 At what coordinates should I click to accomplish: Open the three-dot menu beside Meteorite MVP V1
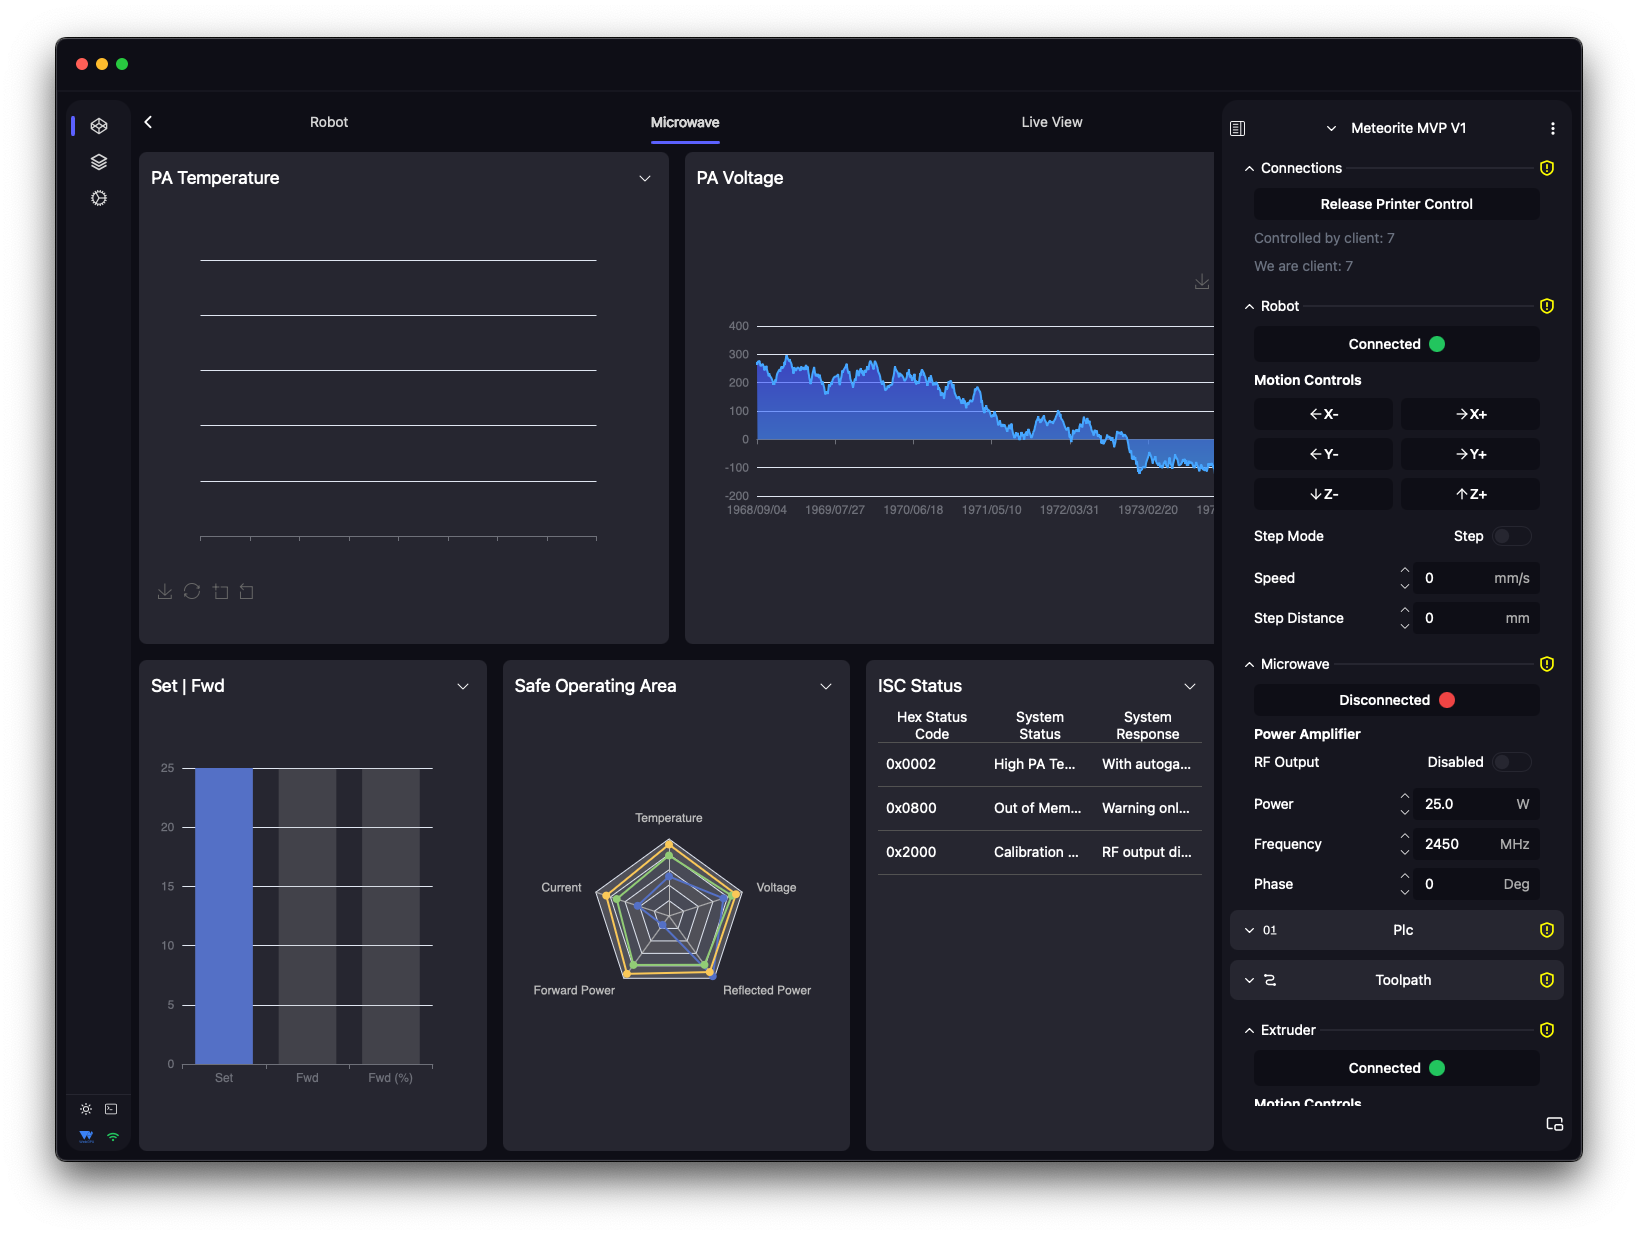coord(1552,128)
